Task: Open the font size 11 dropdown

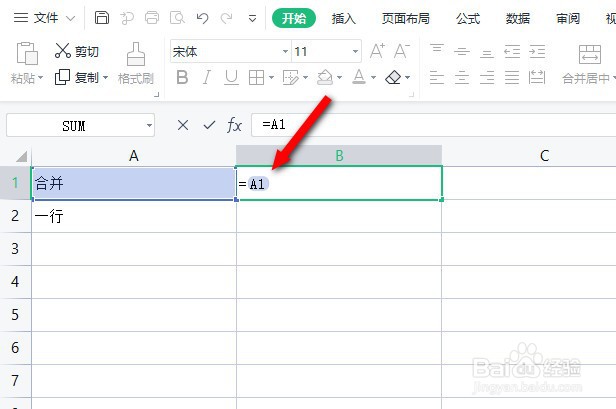Action: click(x=355, y=51)
